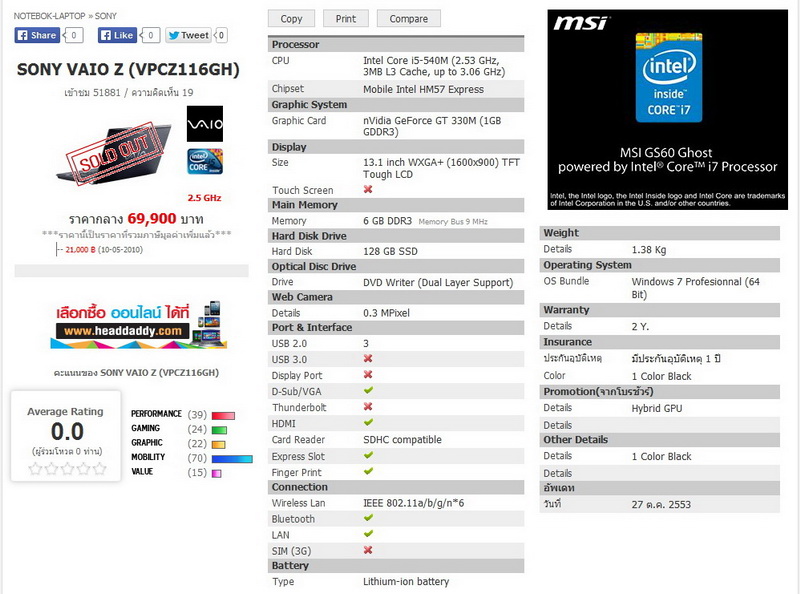Click the Express Slot green check icon

coord(368,455)
